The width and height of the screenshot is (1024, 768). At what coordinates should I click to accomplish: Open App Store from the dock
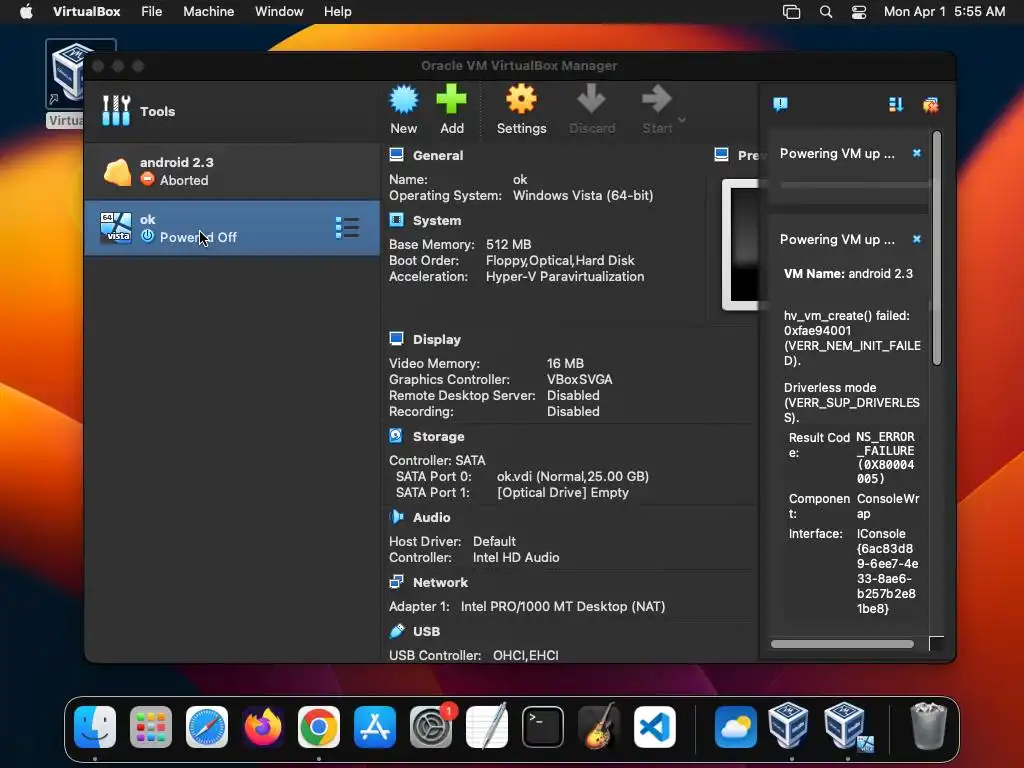(375, 727)
